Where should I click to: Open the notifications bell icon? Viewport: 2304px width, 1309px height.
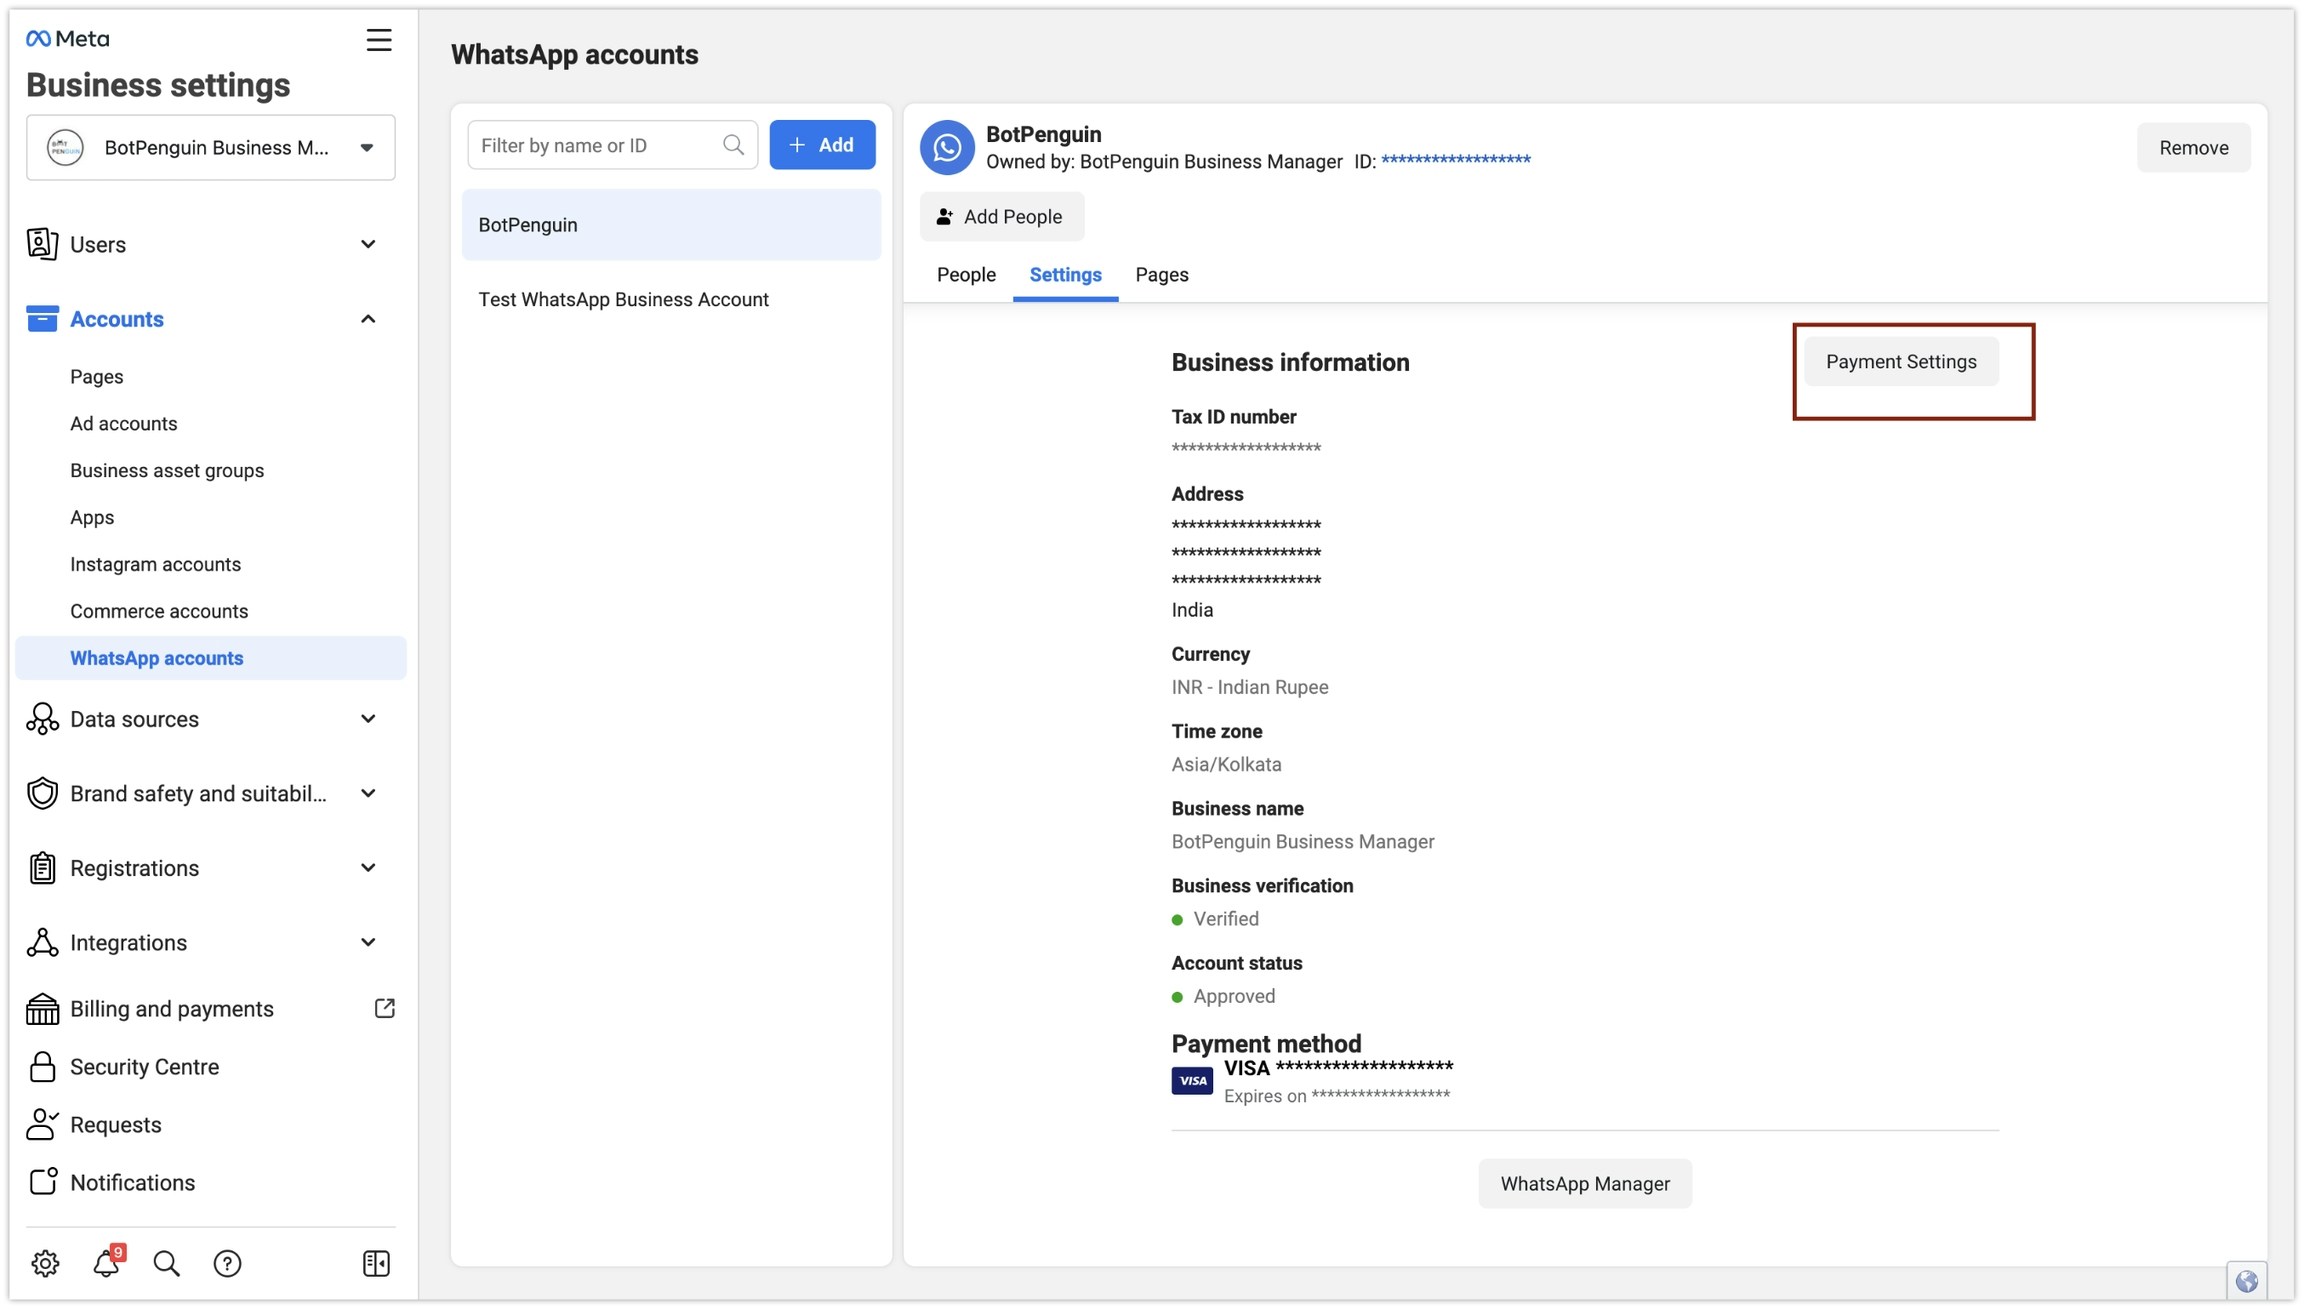[106, 1263]
